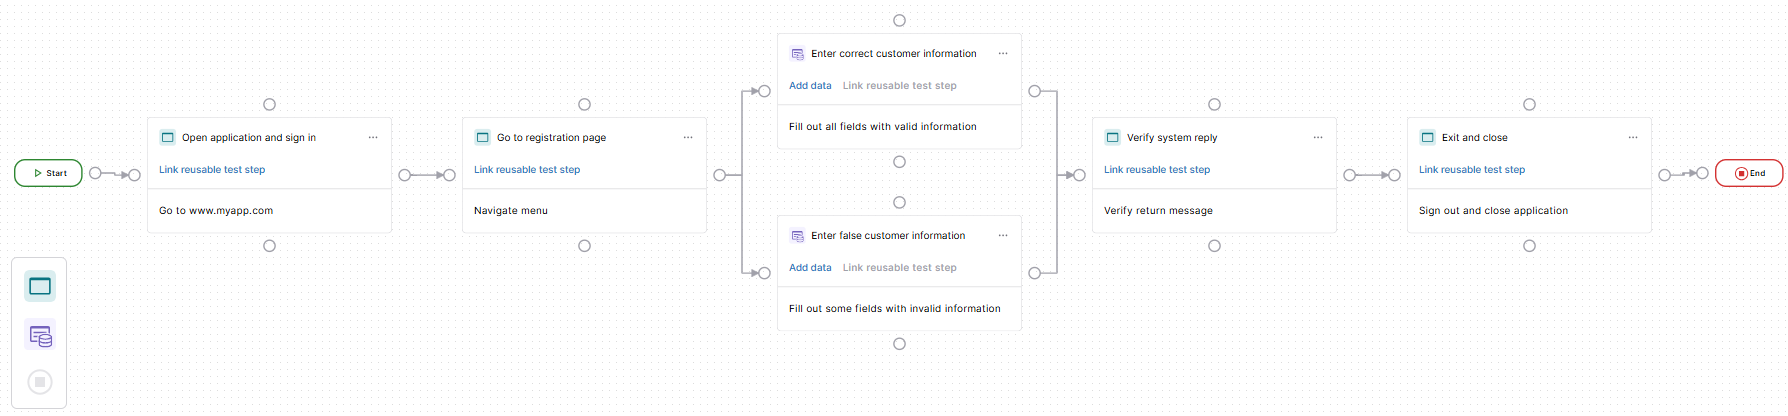Click Link reusable test step under 'Exit and close'
Viewport: 1788px width, 416px height.
pos(1471,170)
